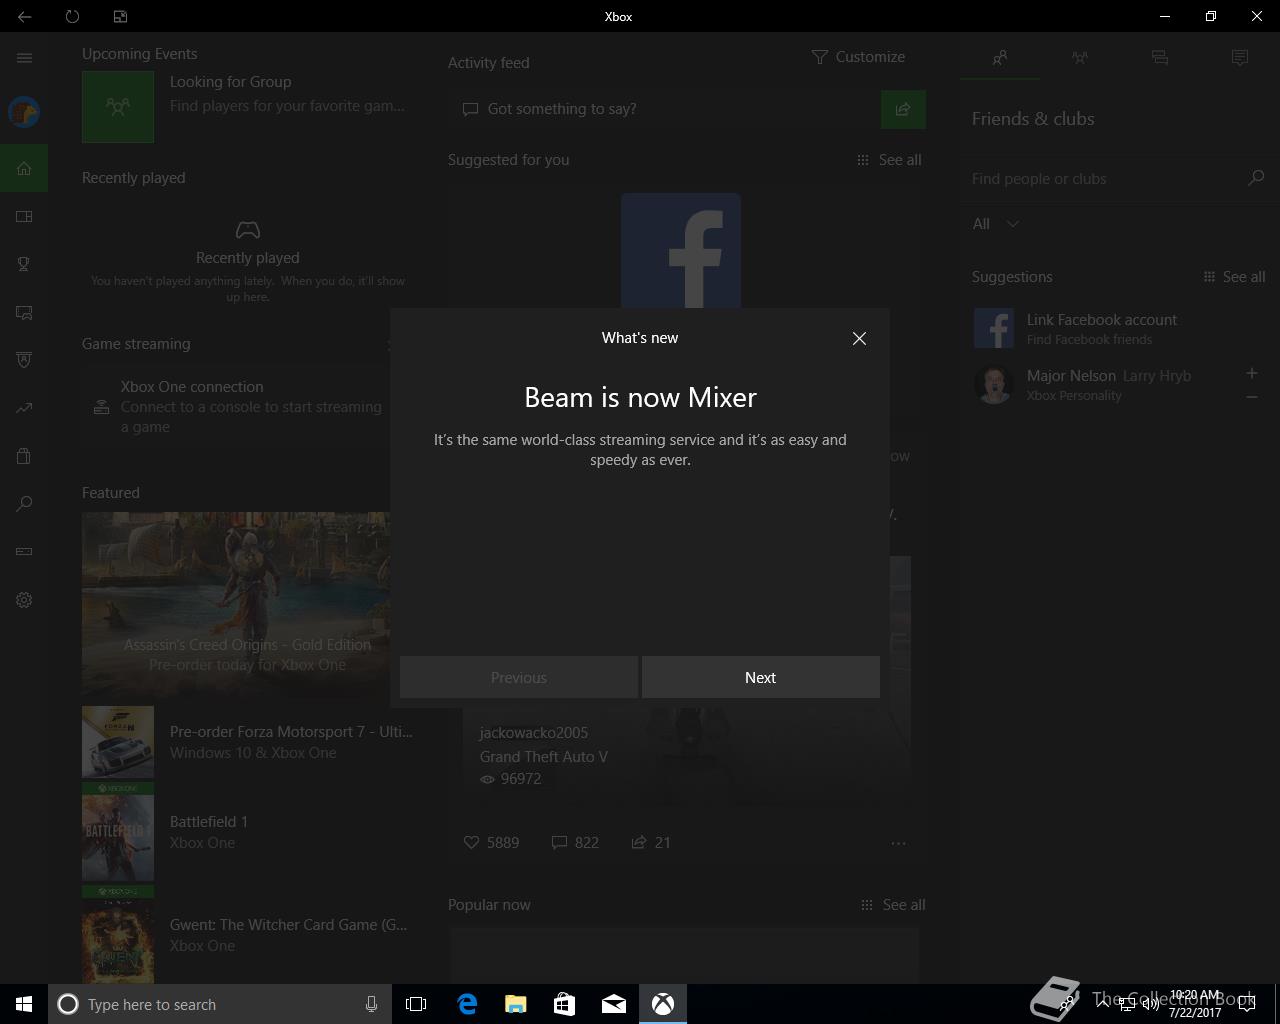Viewport: 1280px width, 1024px height.
Task: Like the jackowacko2005 post
Action: point(472,843)
